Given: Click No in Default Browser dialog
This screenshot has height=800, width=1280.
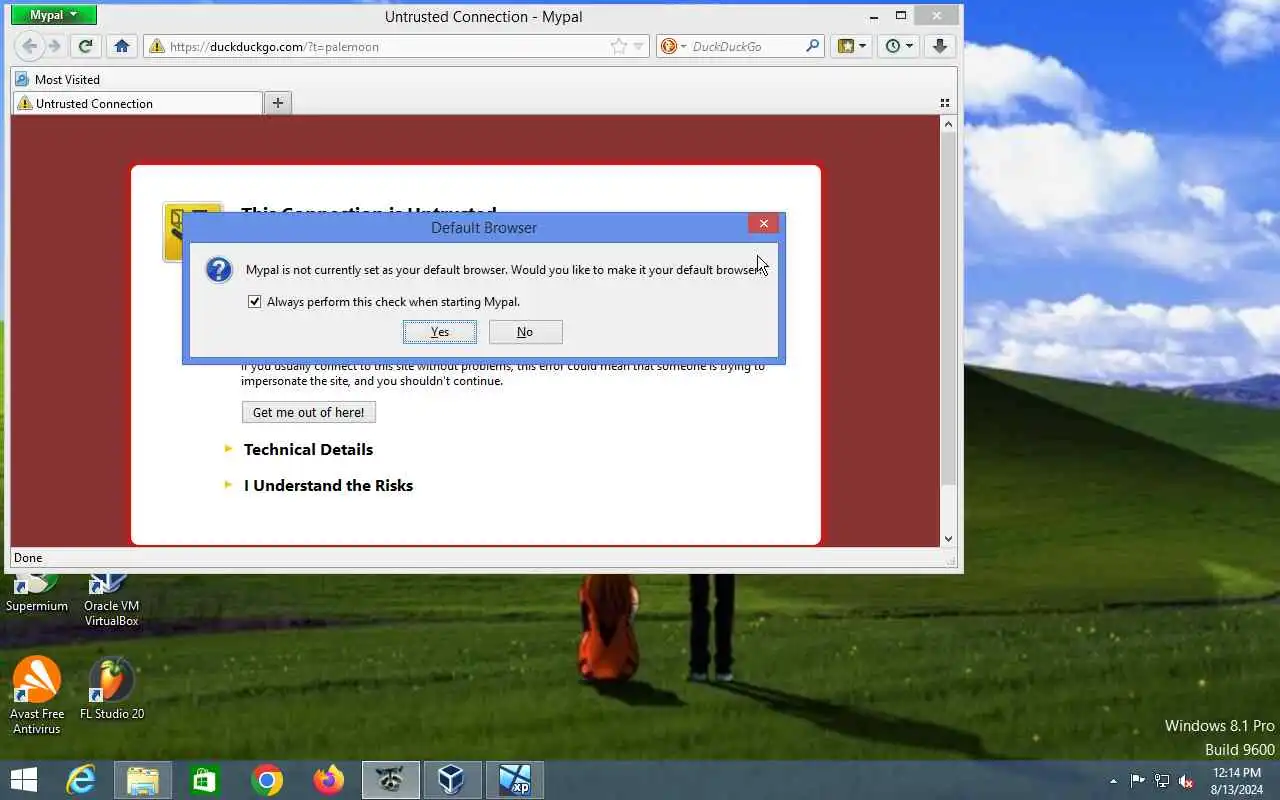Looking at the screenshot, I should pos(525,332).
